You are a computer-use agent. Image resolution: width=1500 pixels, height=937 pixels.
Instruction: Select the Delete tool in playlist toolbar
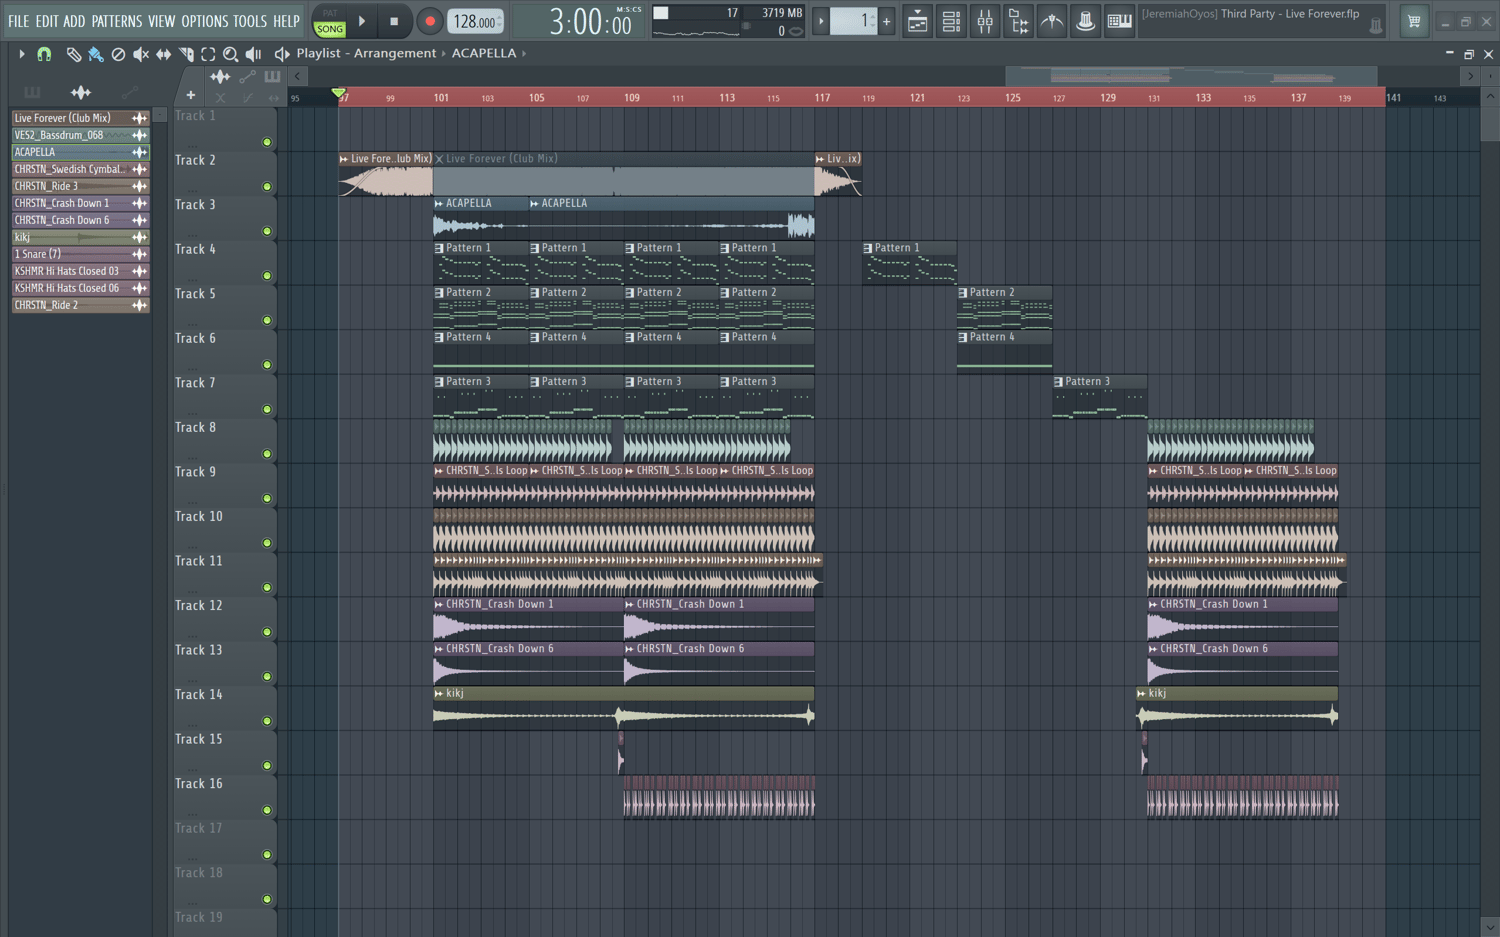point(118,54)
